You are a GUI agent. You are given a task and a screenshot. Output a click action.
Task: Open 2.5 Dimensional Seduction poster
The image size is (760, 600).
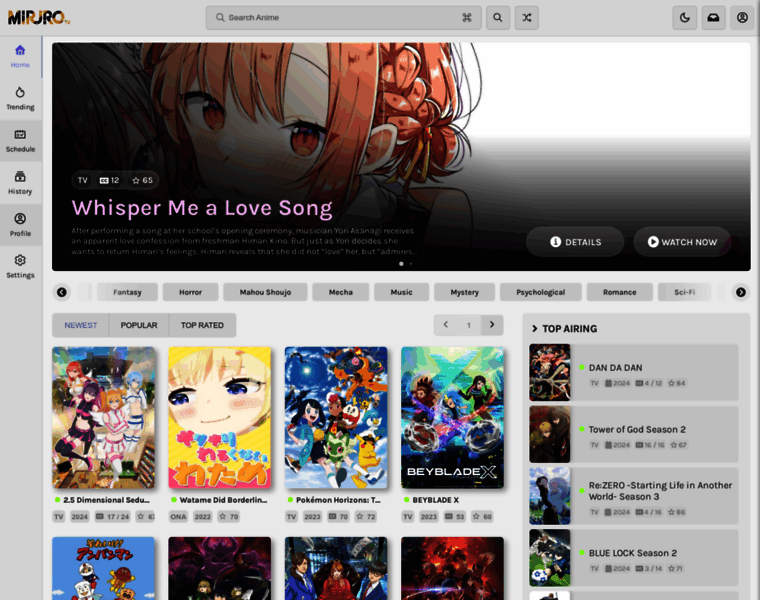pos(103,417)
